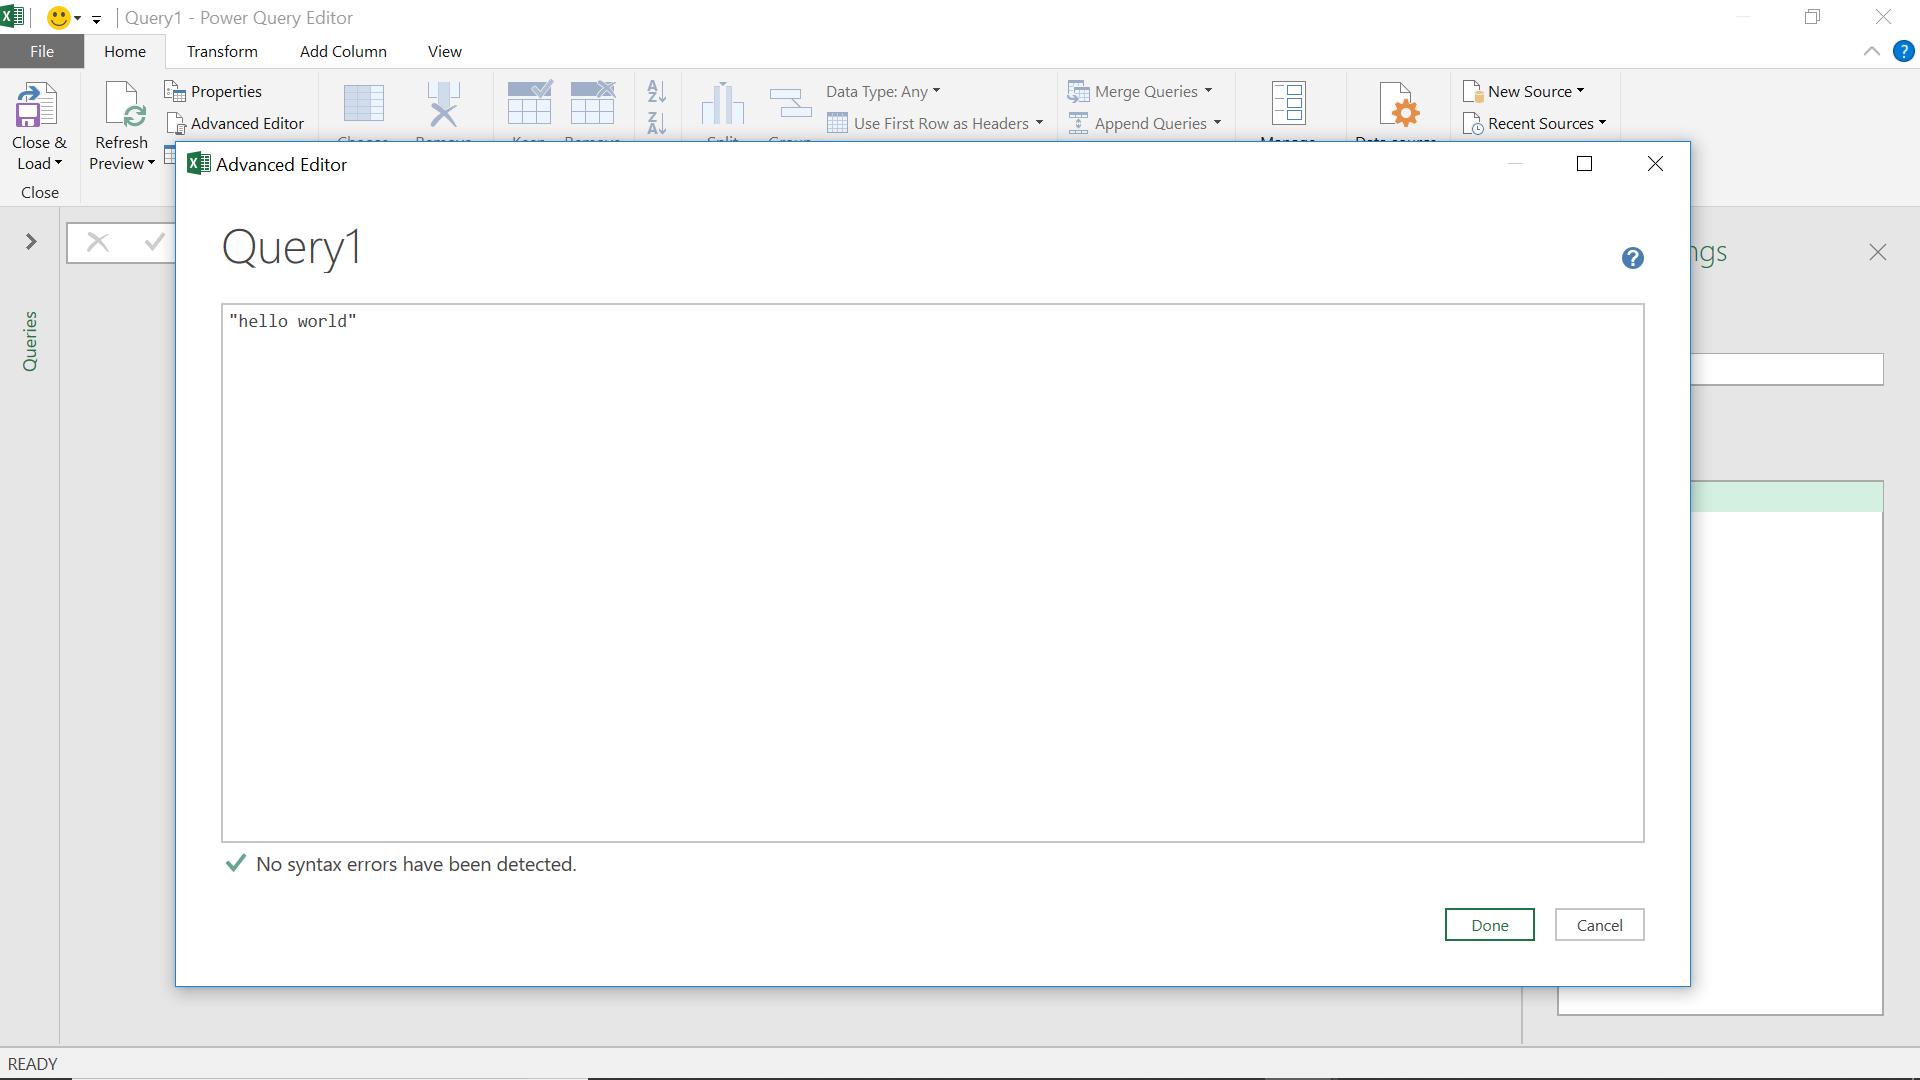The width and height of the screenshot is (1920, 1080).
Task: Expand the Merge Queries dropdown arrow
Action: 1209,91
